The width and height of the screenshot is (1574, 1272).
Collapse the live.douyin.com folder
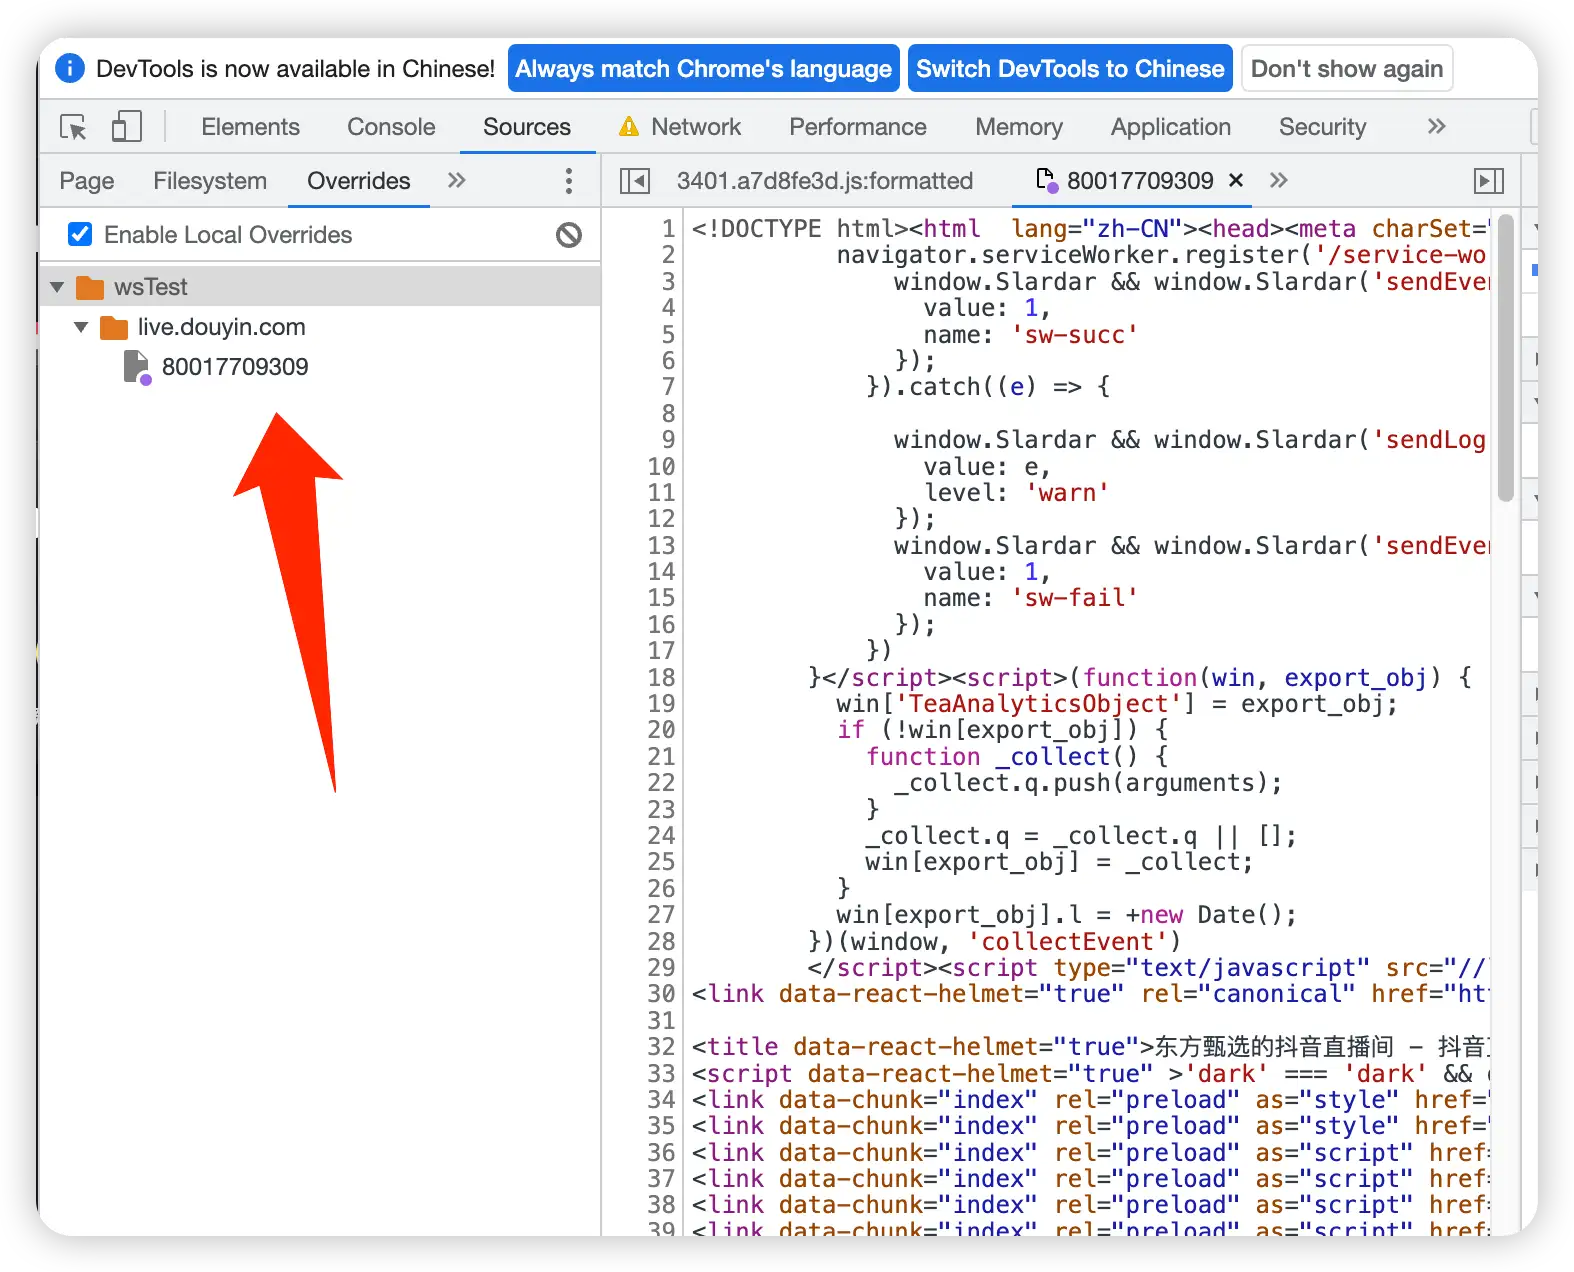(x=81, y=328)
